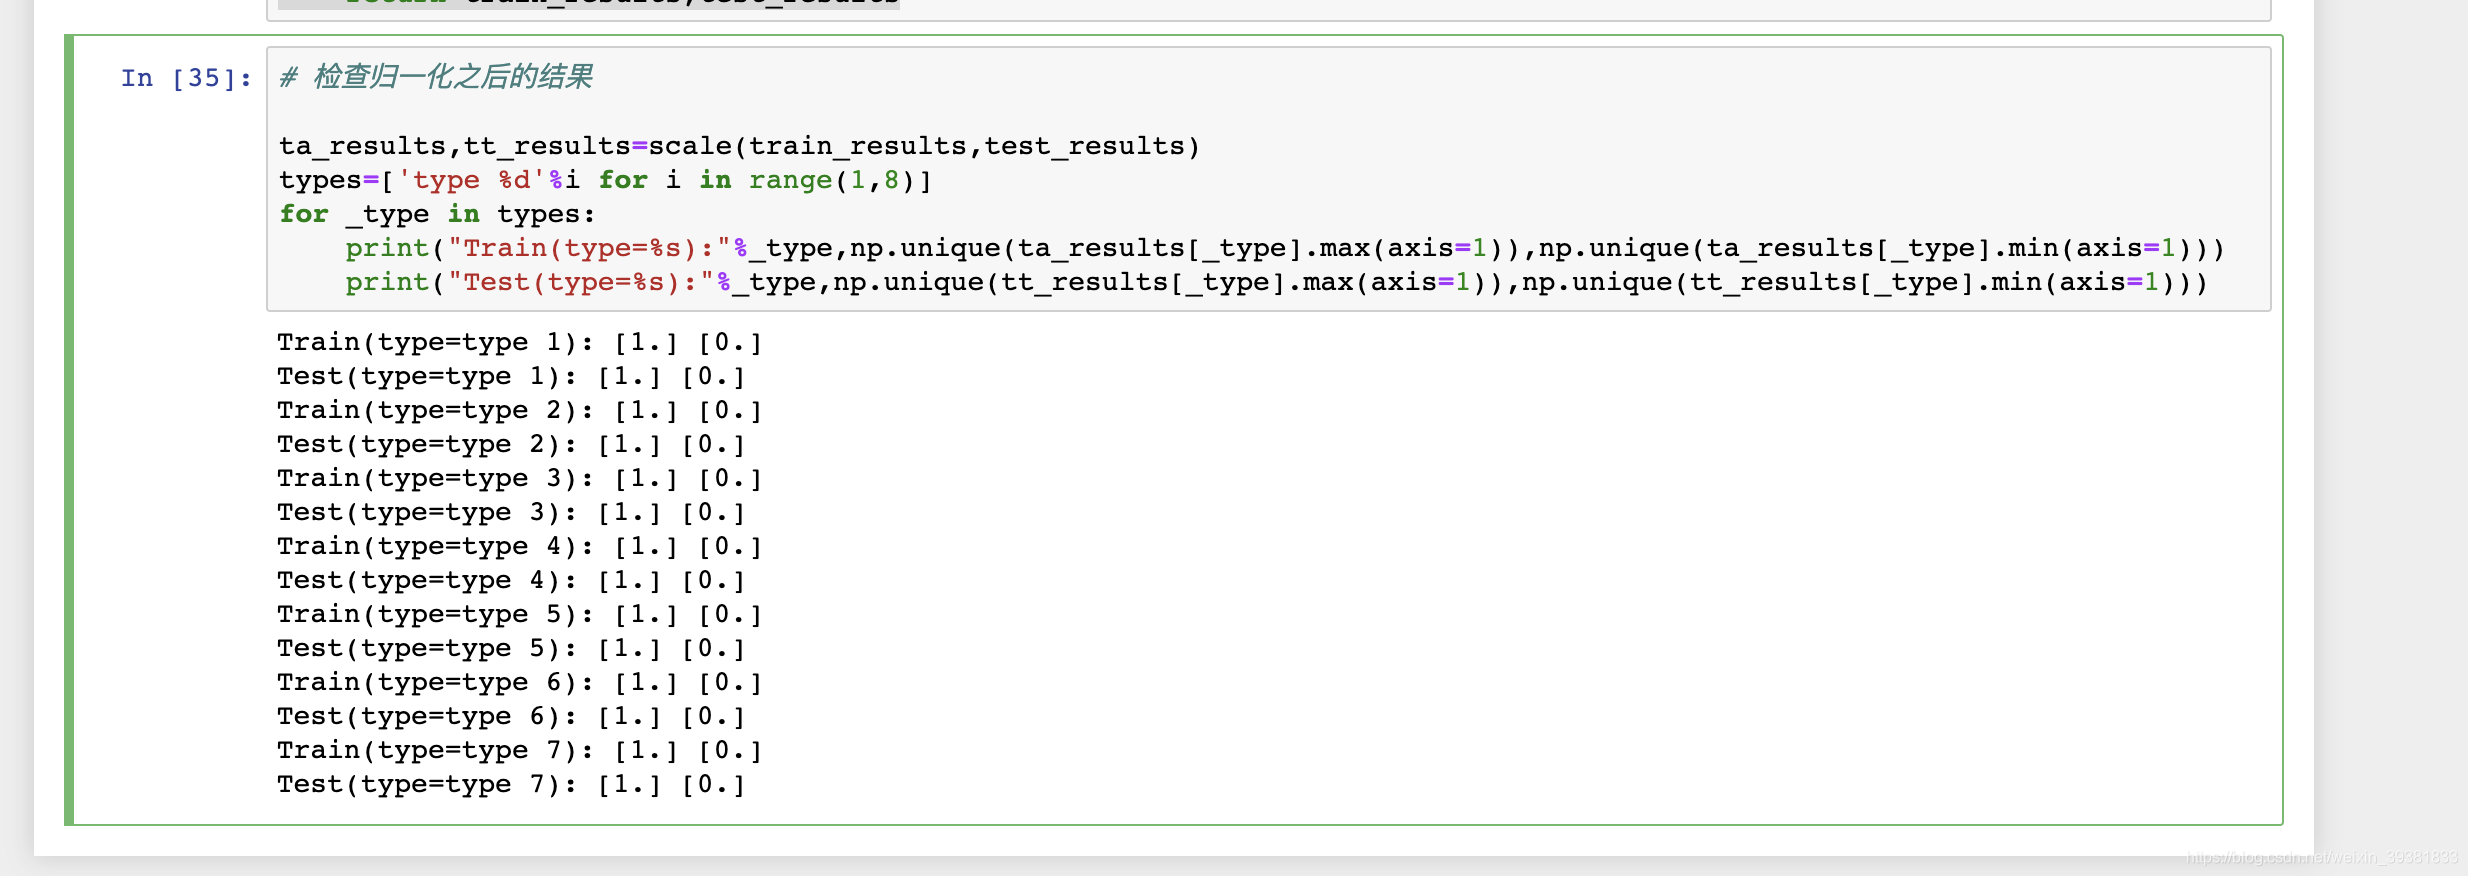
Task: Click output line Train(type=type 1)
Action: point(520,343)
